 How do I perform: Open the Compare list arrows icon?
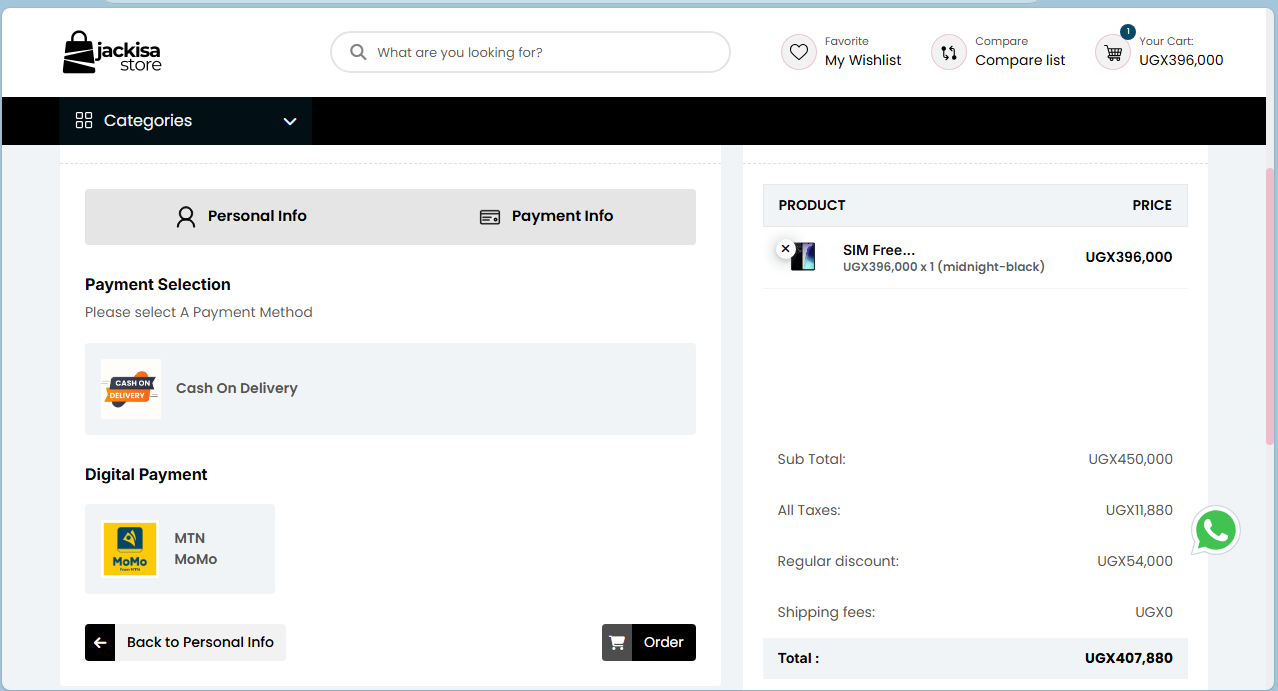coord(948,51)
